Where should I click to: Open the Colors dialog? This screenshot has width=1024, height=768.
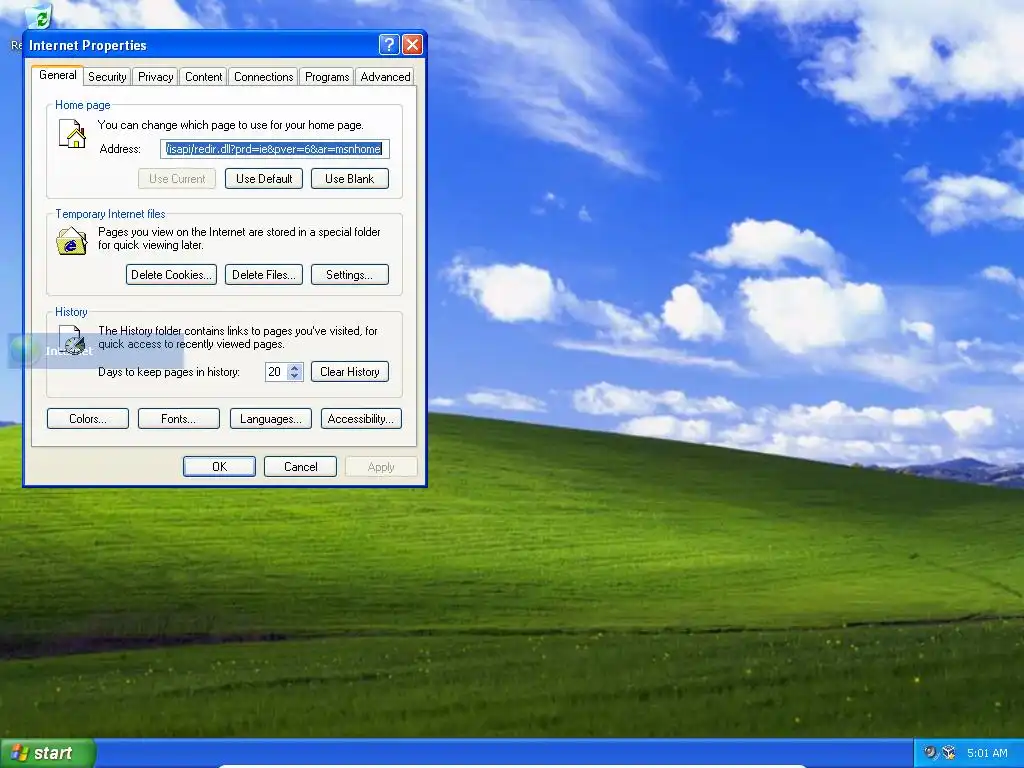click(x=88, y=419)
